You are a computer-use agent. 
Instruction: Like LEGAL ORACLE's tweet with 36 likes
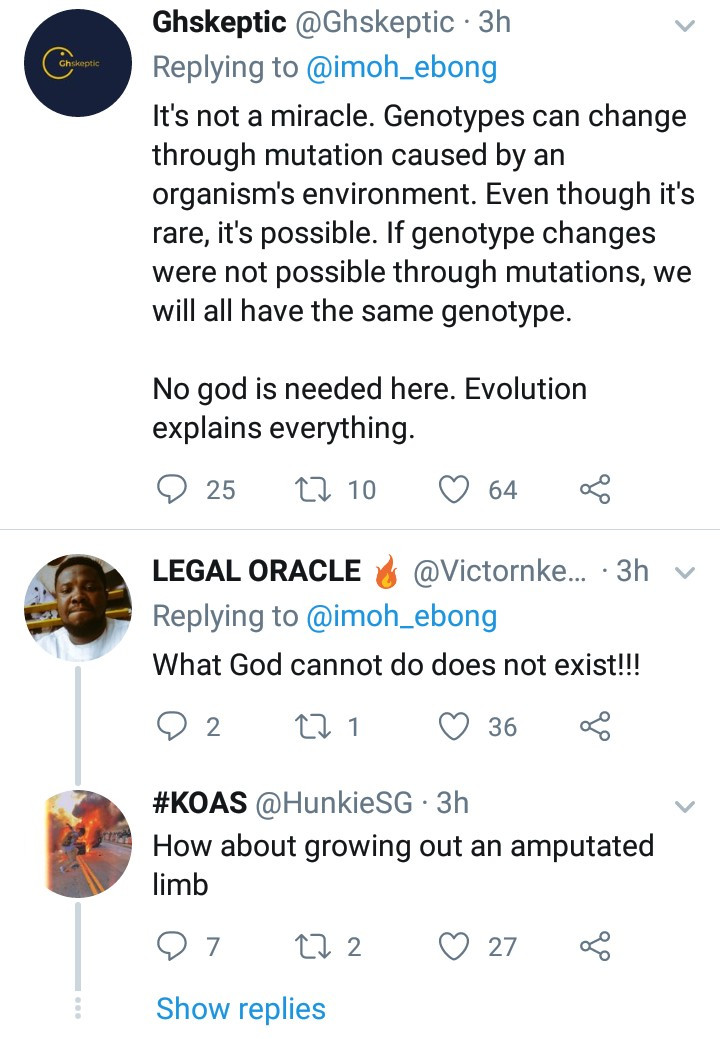point(455,726)
